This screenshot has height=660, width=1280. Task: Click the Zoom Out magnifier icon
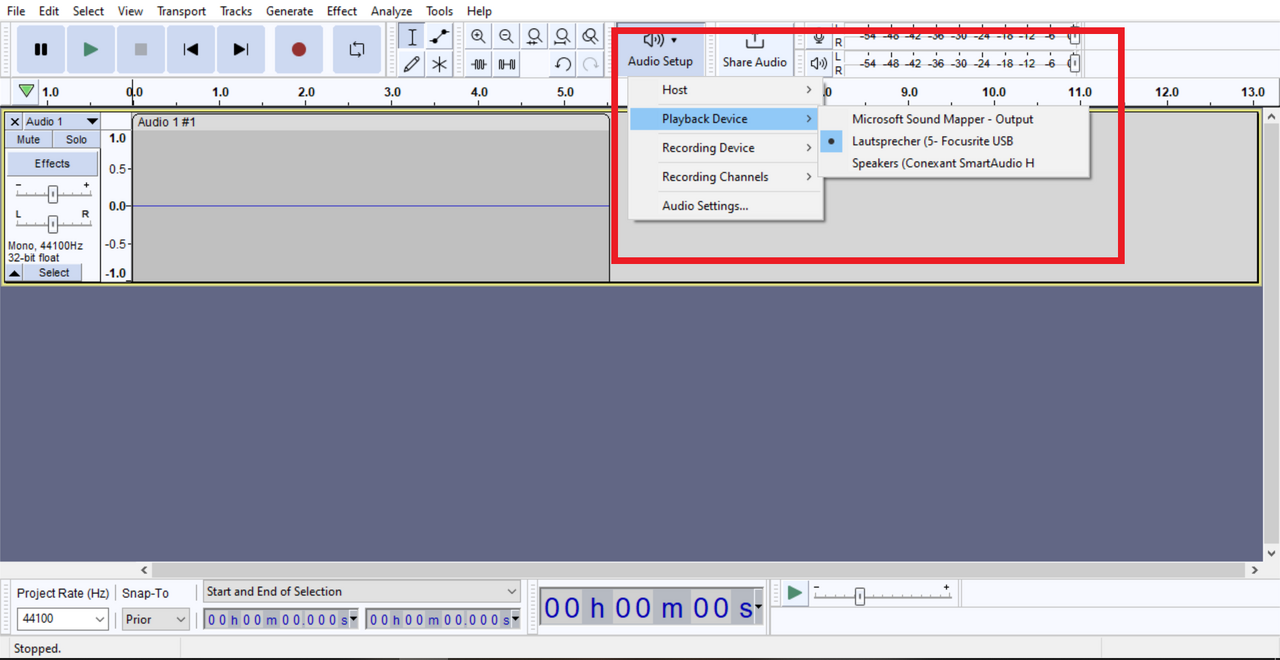click(x=507, y=37)
